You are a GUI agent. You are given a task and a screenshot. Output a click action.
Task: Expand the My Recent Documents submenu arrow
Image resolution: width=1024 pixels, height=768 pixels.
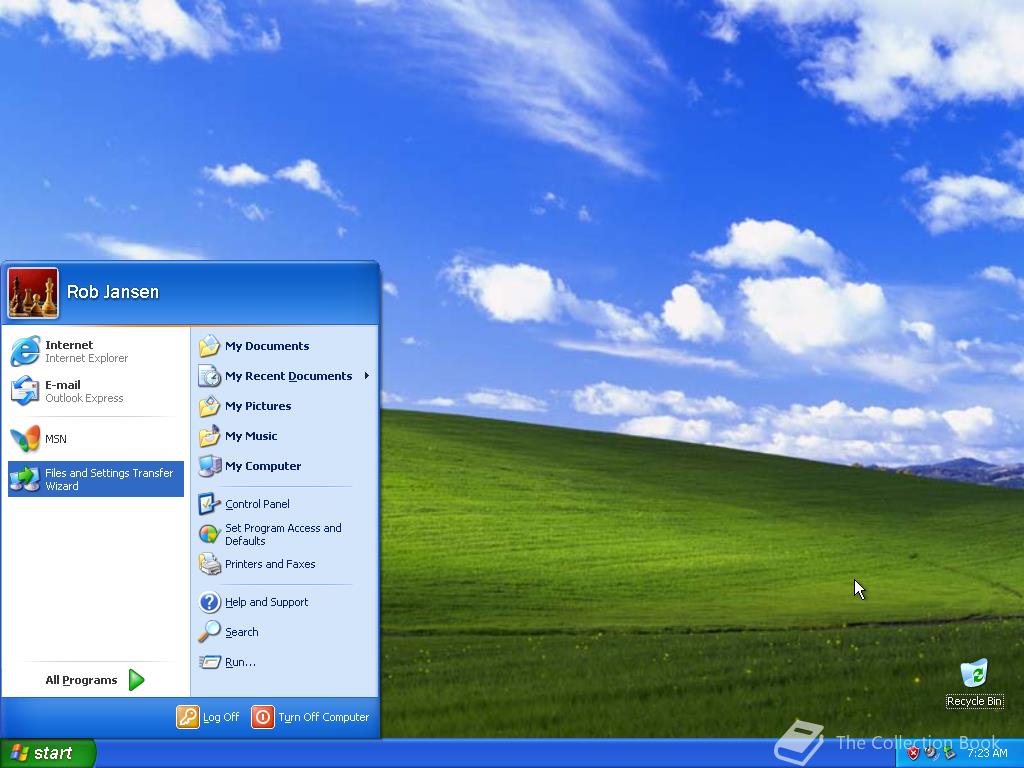(x=367, y=376)
